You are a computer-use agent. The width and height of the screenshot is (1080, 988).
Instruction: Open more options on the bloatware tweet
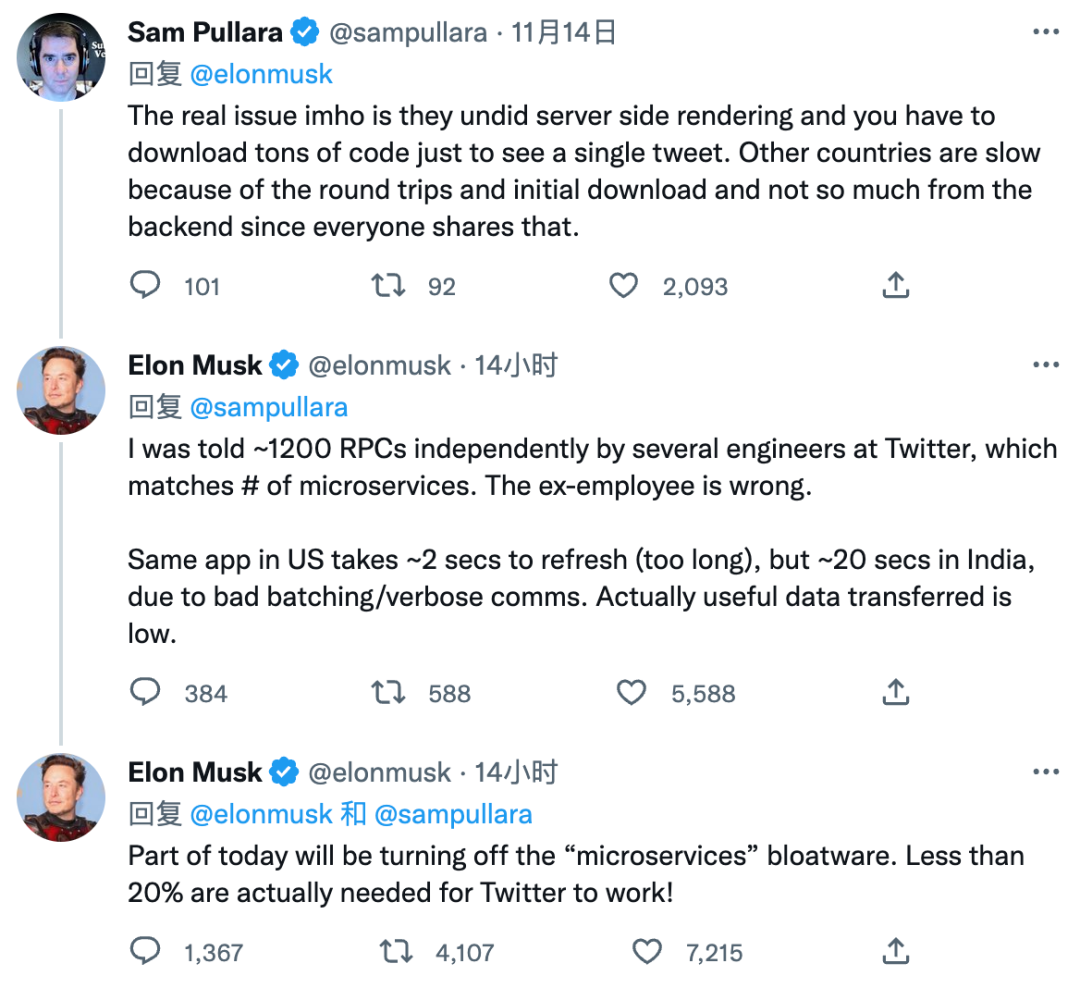1045,772
